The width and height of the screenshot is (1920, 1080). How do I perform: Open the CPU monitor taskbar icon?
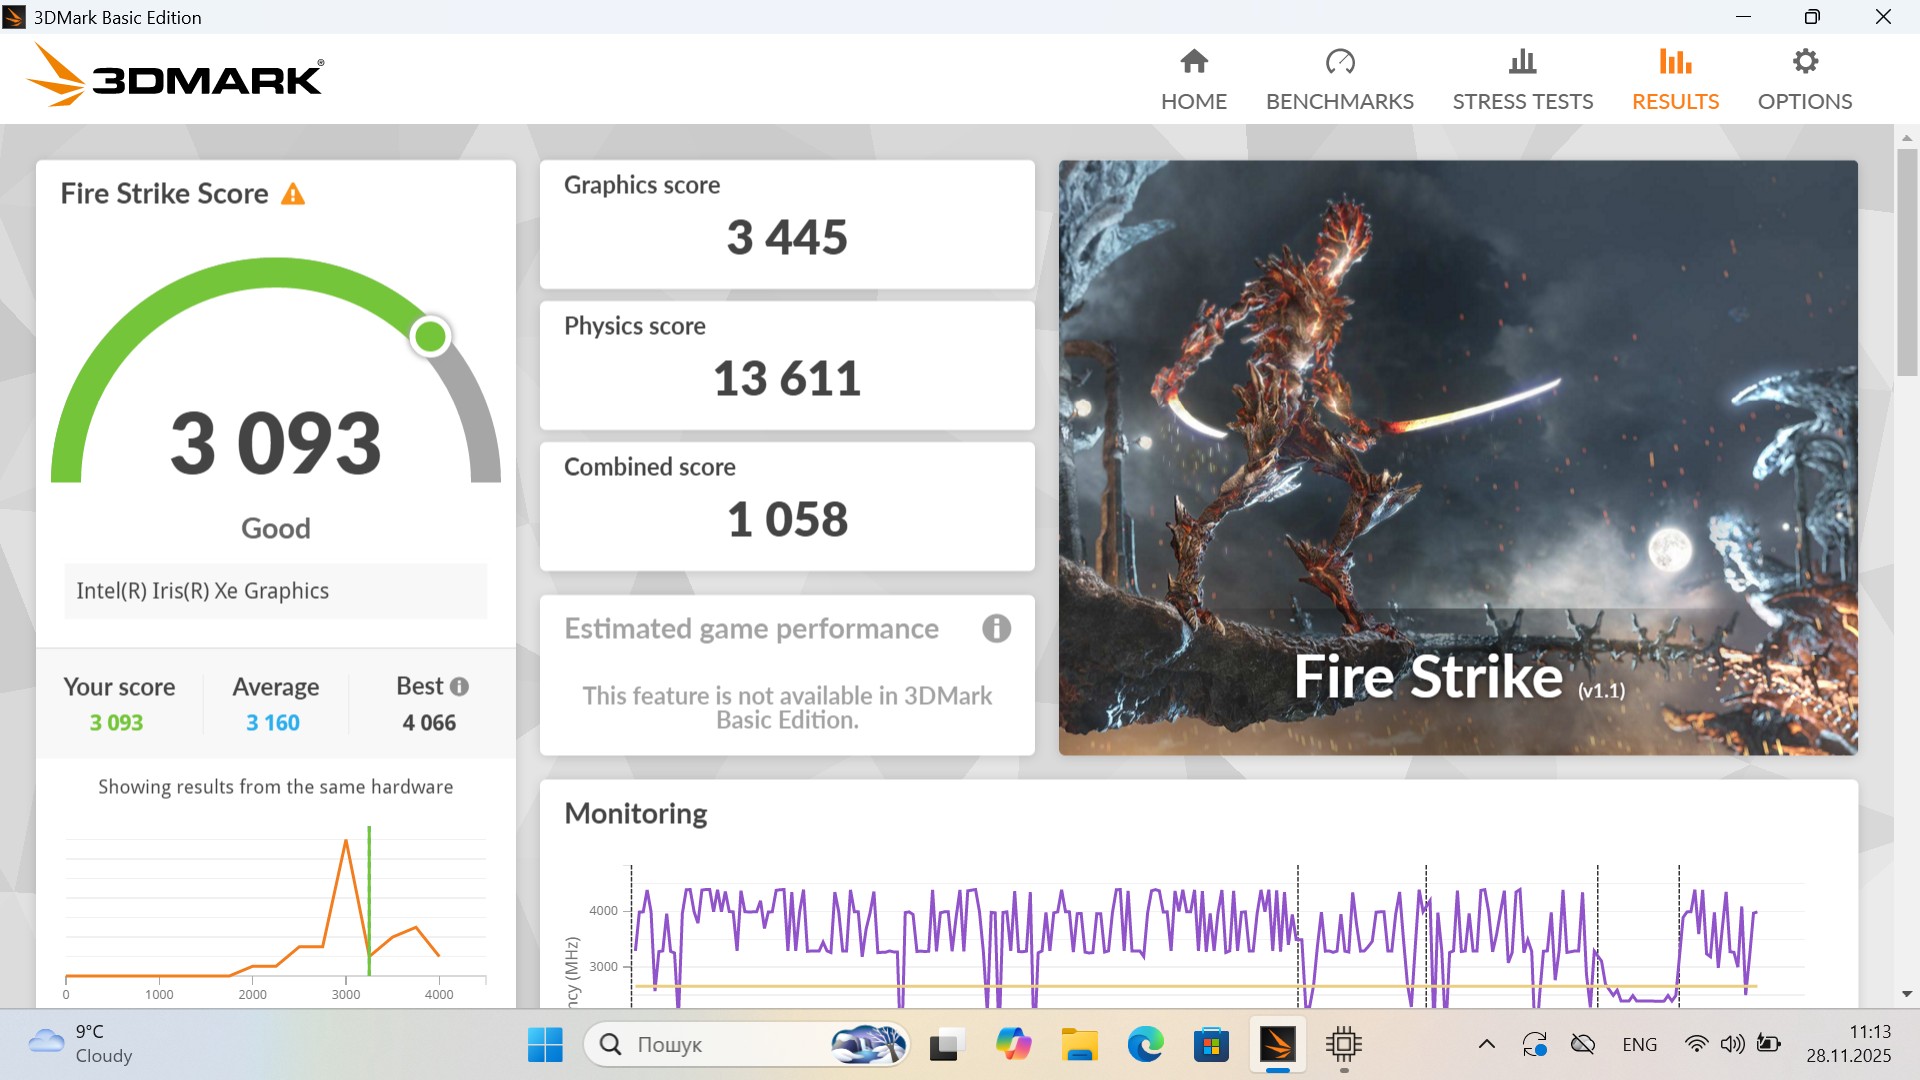pyautogui.click(x=1343, y=1045)
